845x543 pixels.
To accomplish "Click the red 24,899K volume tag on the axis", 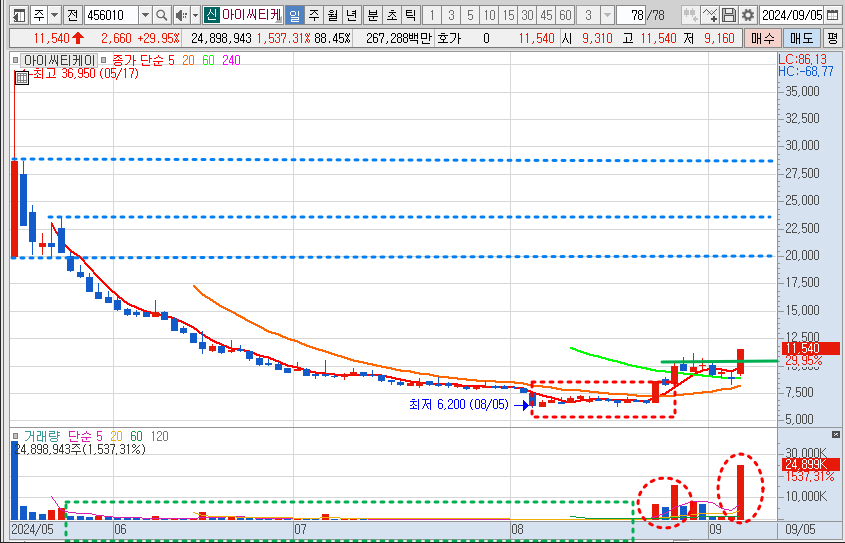I will [x=809, y=464].
